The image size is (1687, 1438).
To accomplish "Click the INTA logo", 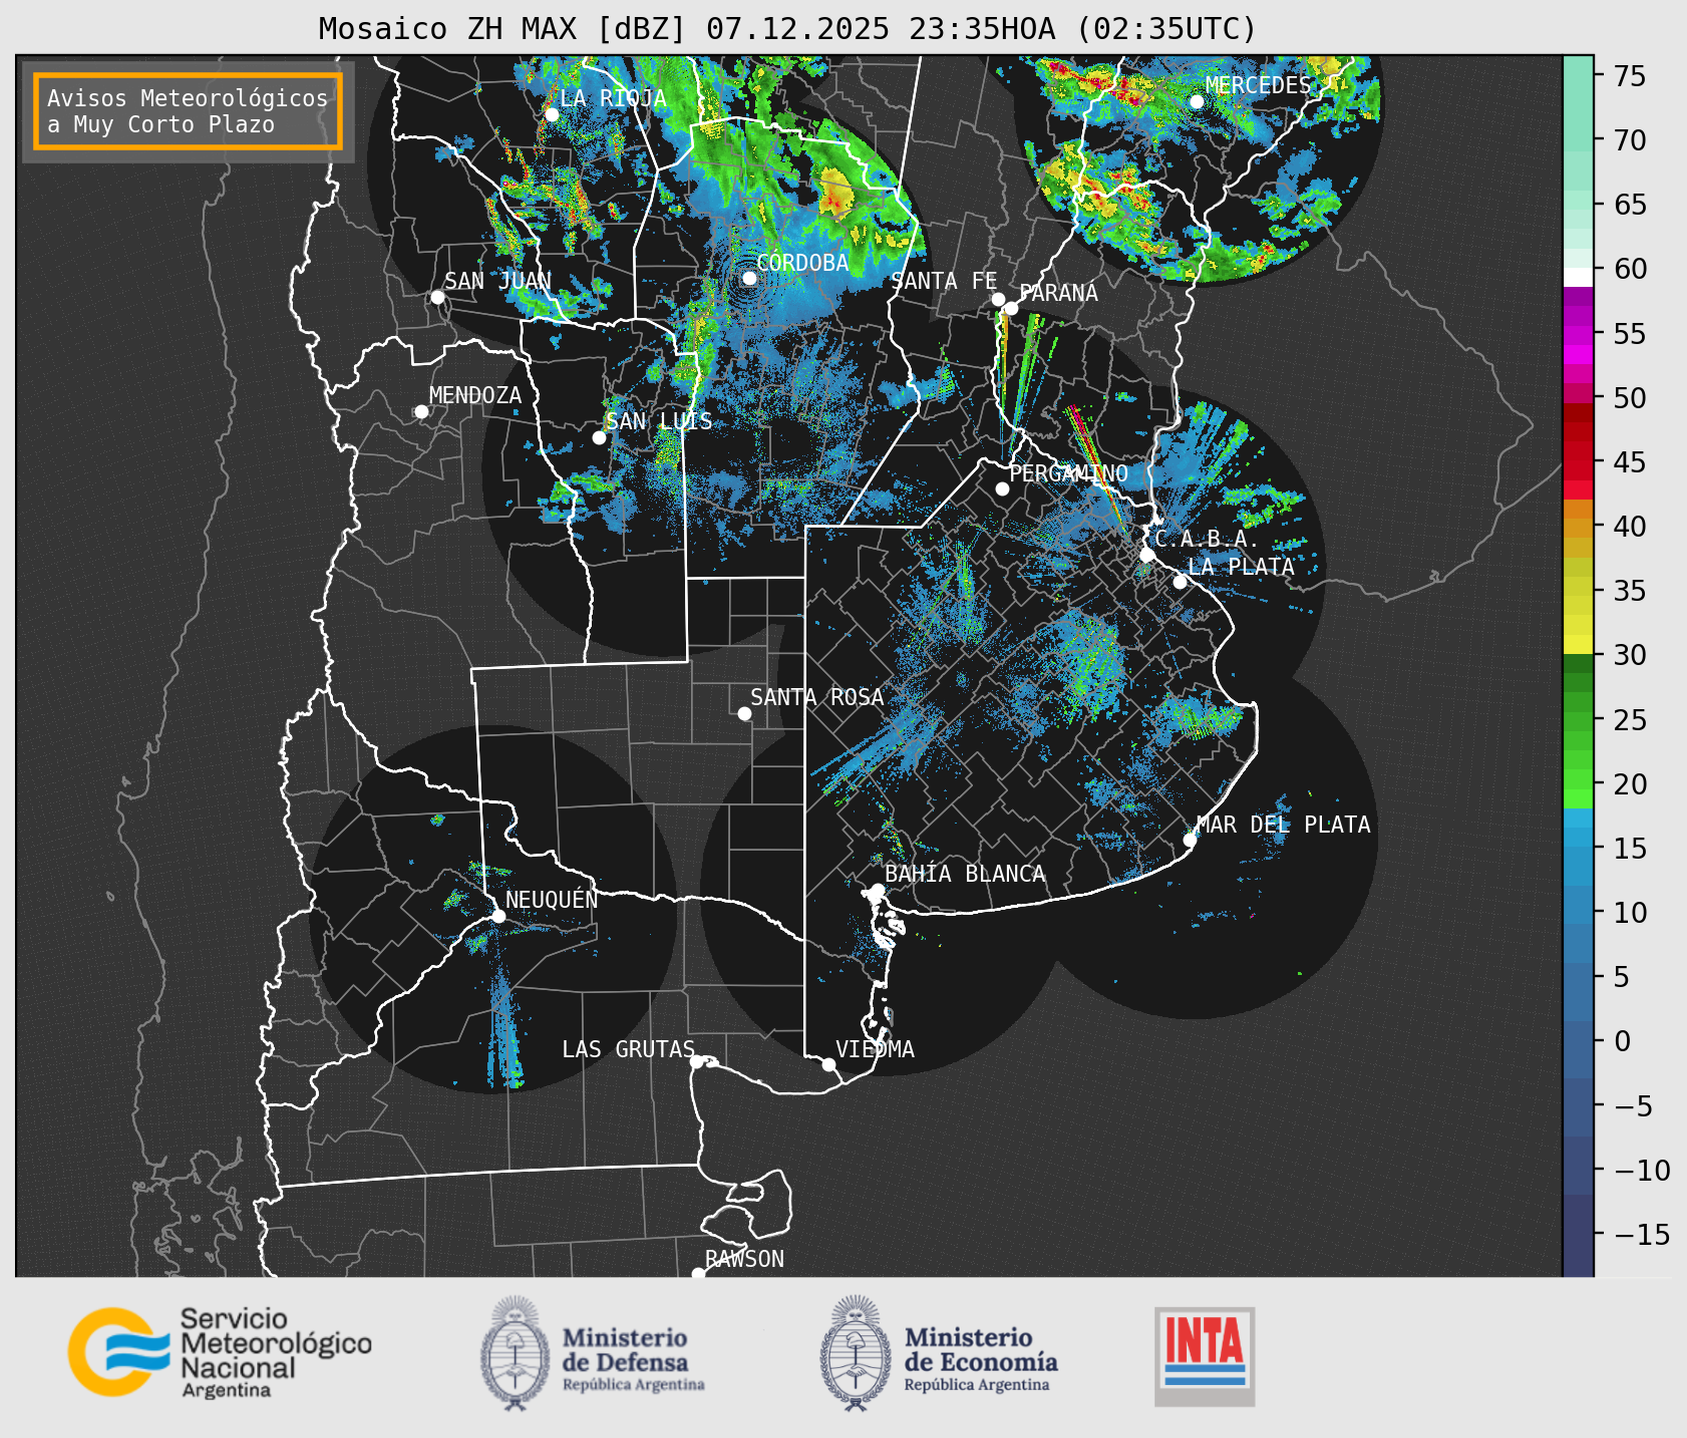I will coord(1204,1356).
